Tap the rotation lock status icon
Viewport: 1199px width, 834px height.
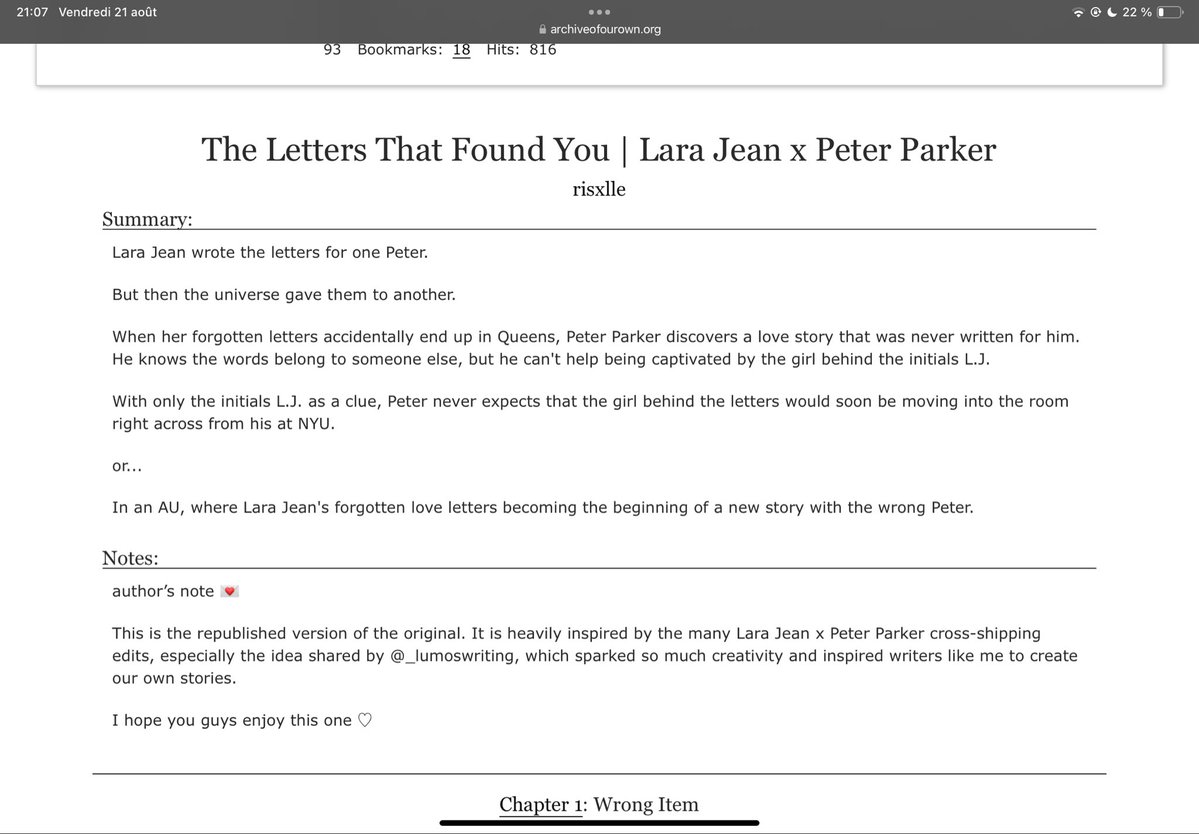pyautogui.click(x=1095, y=12)
